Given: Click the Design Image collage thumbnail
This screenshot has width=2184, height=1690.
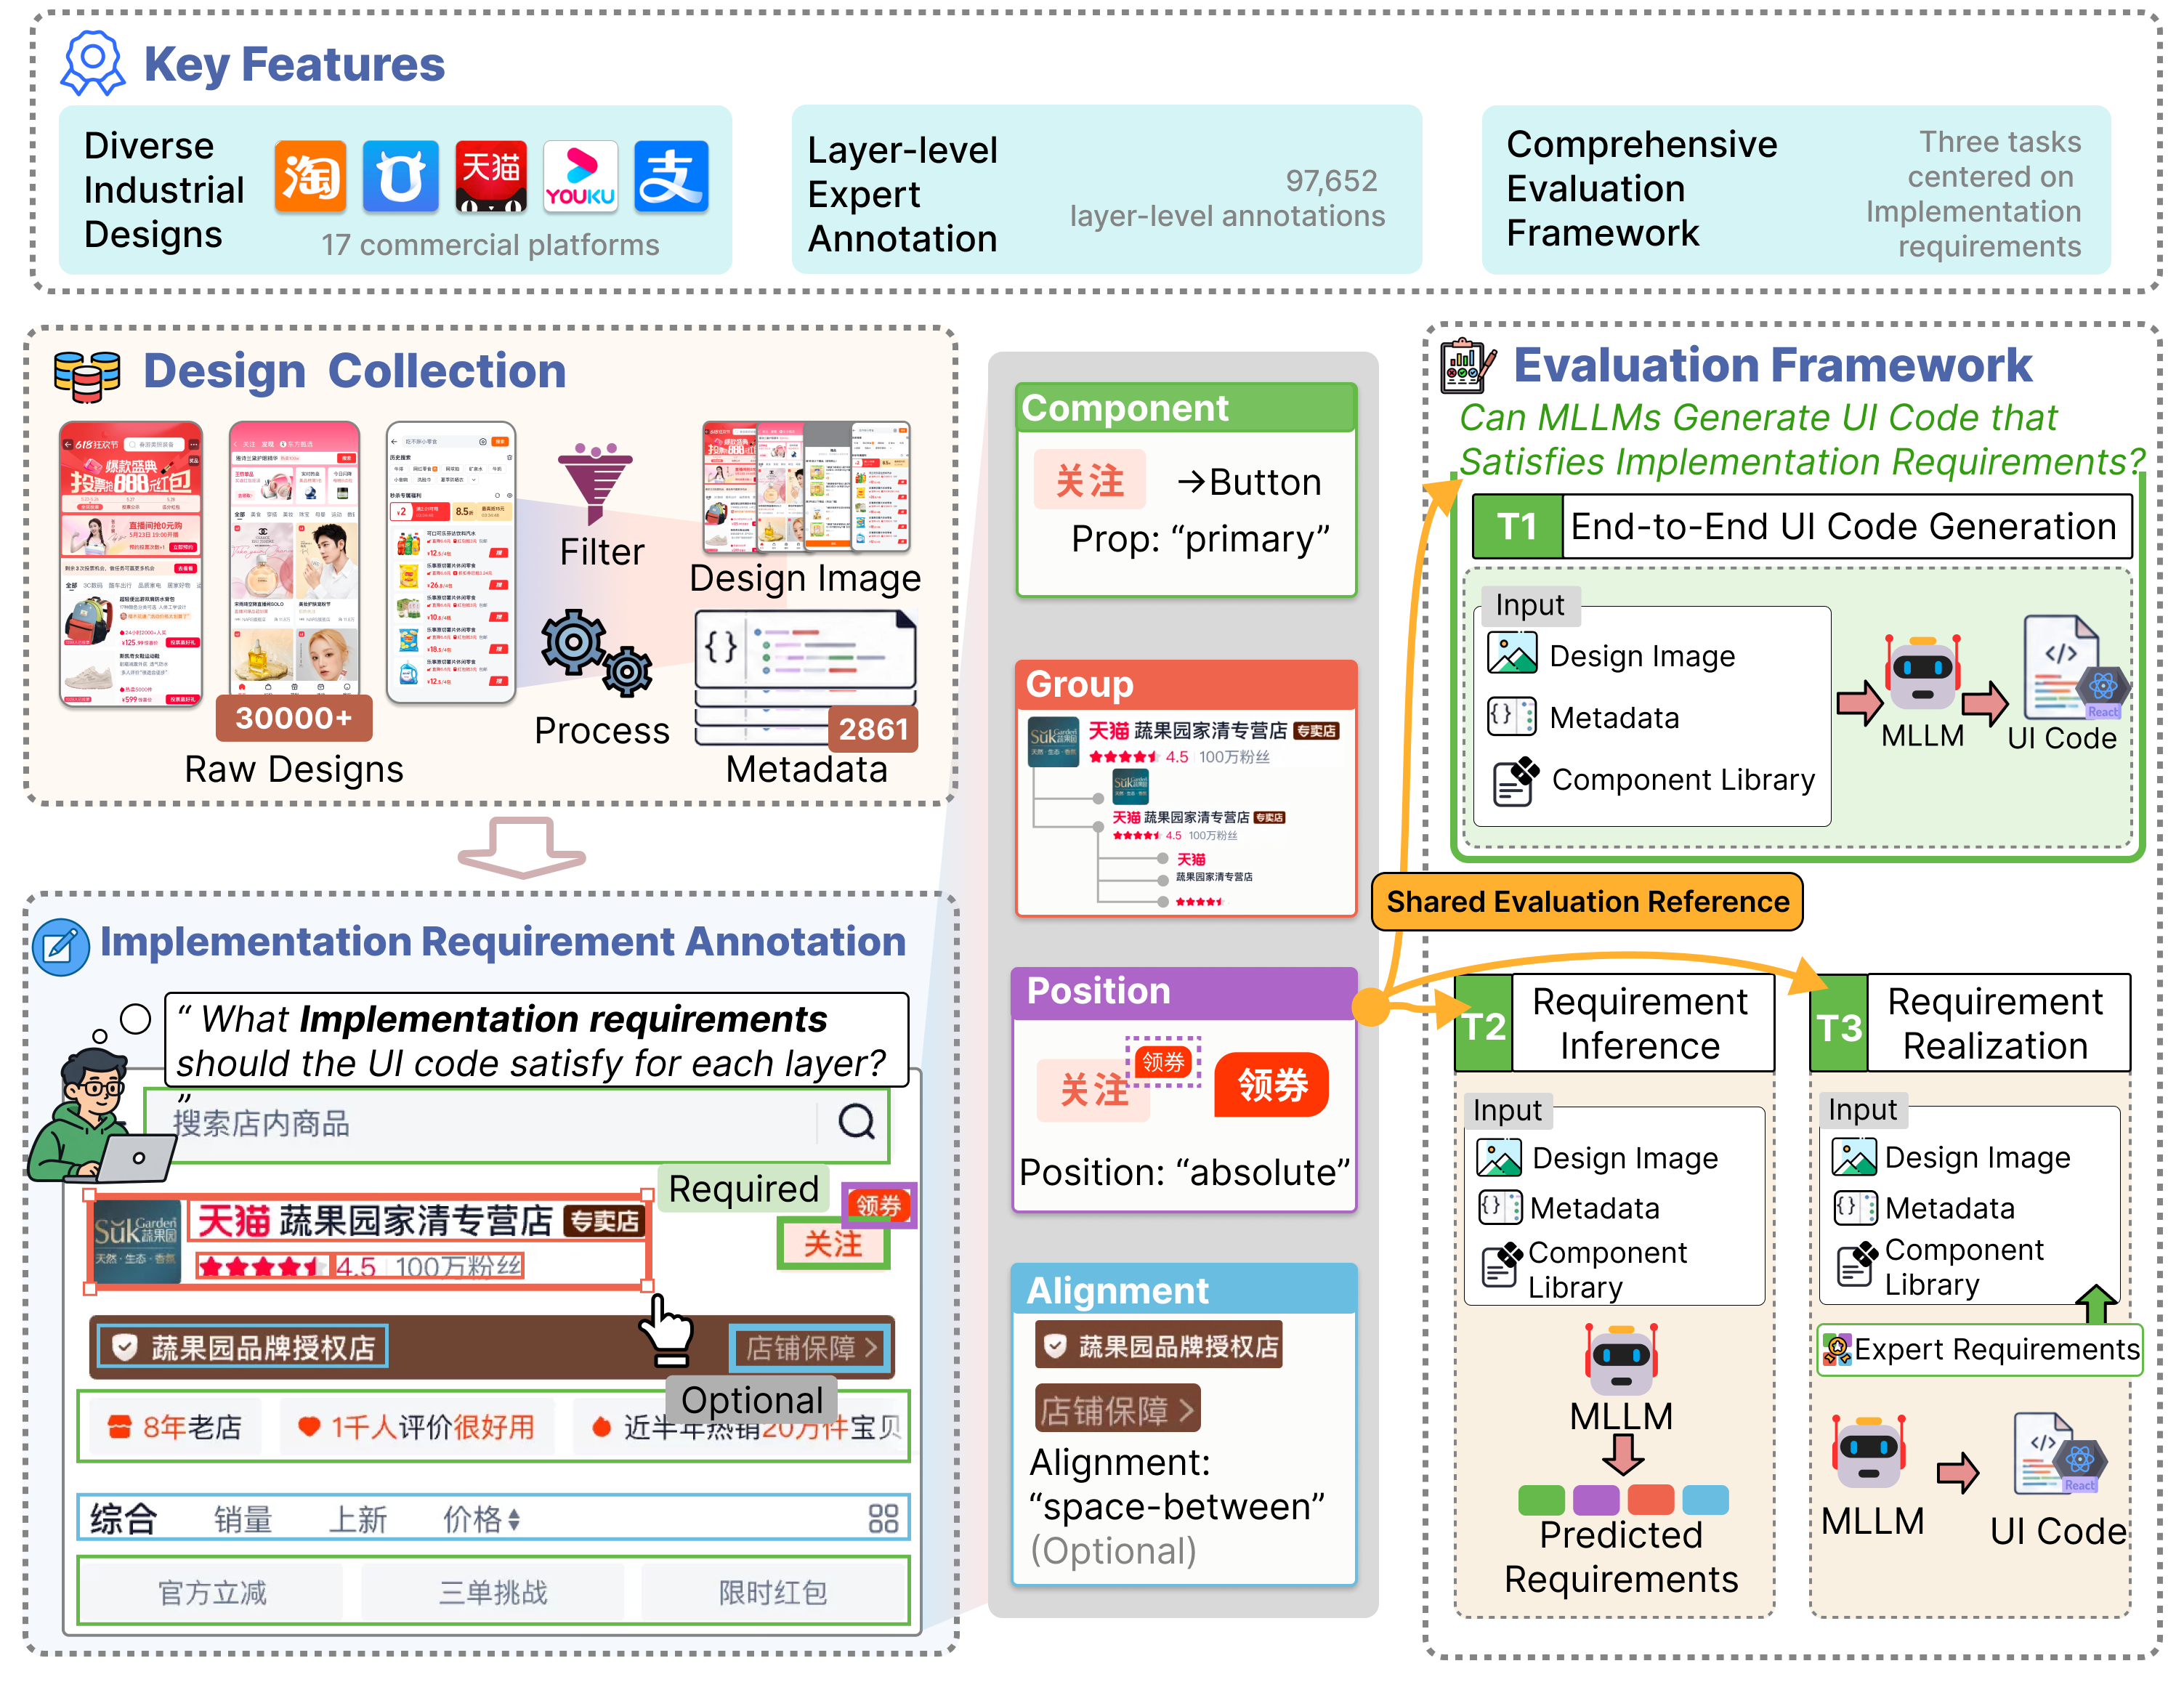Looking at the screenshot, I should coord(806,488).
